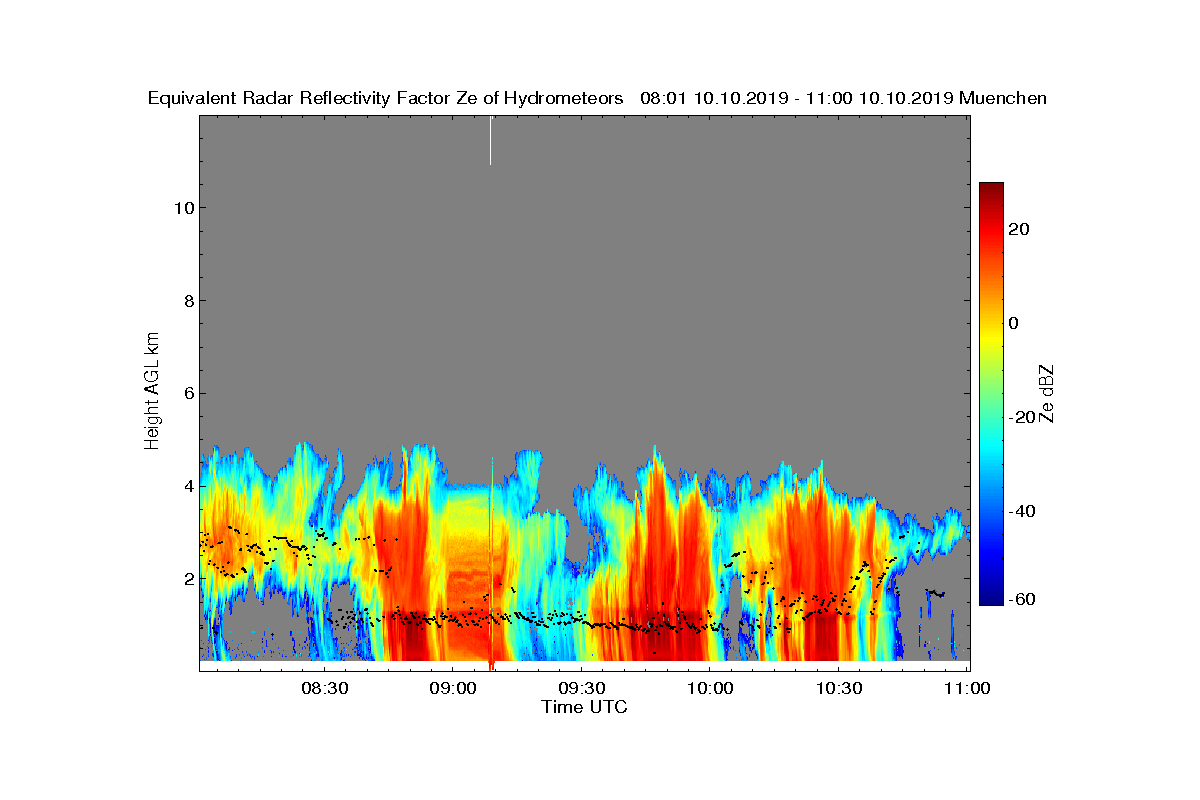
Task: Click the colorbar value 20
Action: pos(1020,229)
